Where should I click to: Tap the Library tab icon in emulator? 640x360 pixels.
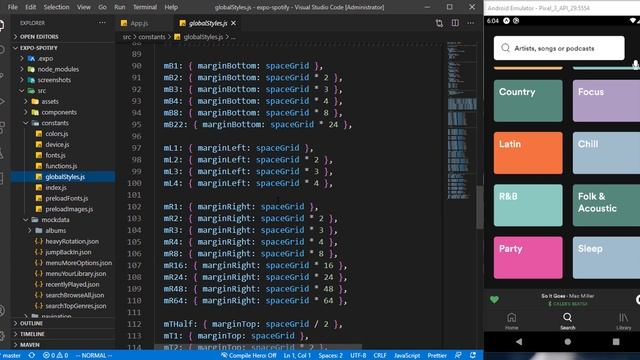[x=623, y=321]
